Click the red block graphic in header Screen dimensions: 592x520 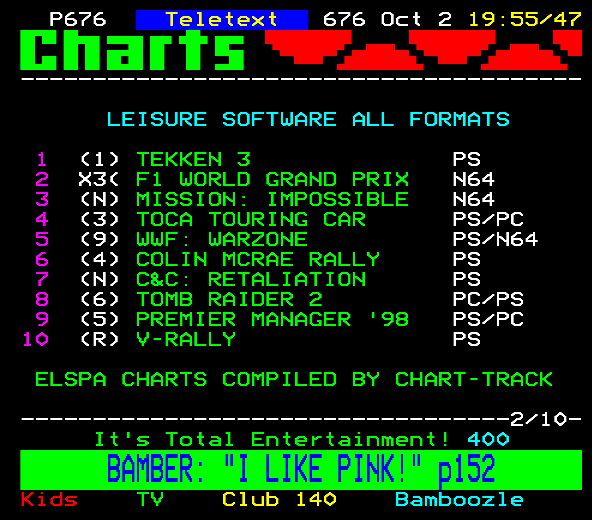pos(423,50)
